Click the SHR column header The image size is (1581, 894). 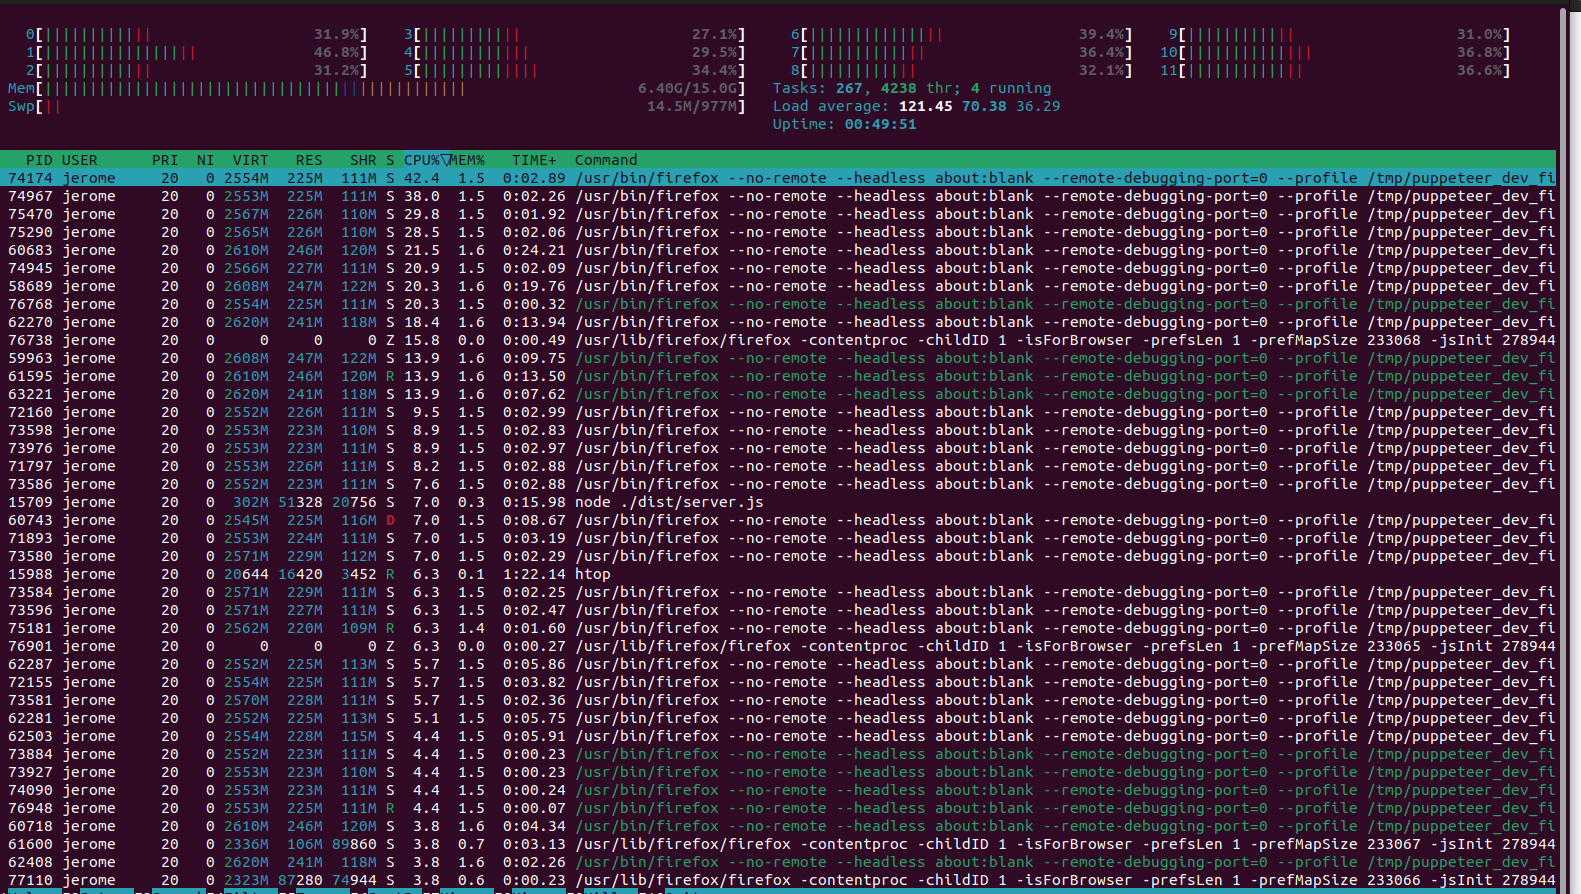pos(363,160)
